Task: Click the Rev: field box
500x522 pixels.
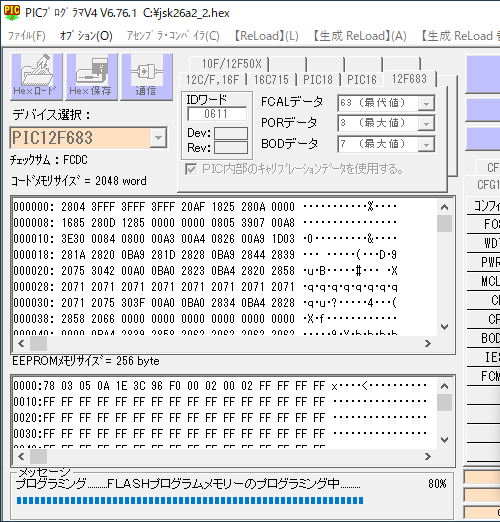Action: tap(231, 148)
